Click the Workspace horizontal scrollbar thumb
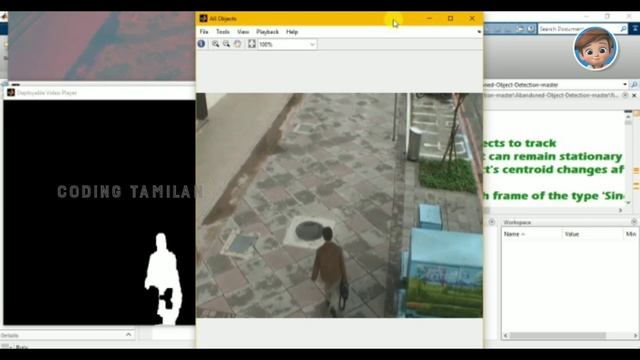 (558, 336)
